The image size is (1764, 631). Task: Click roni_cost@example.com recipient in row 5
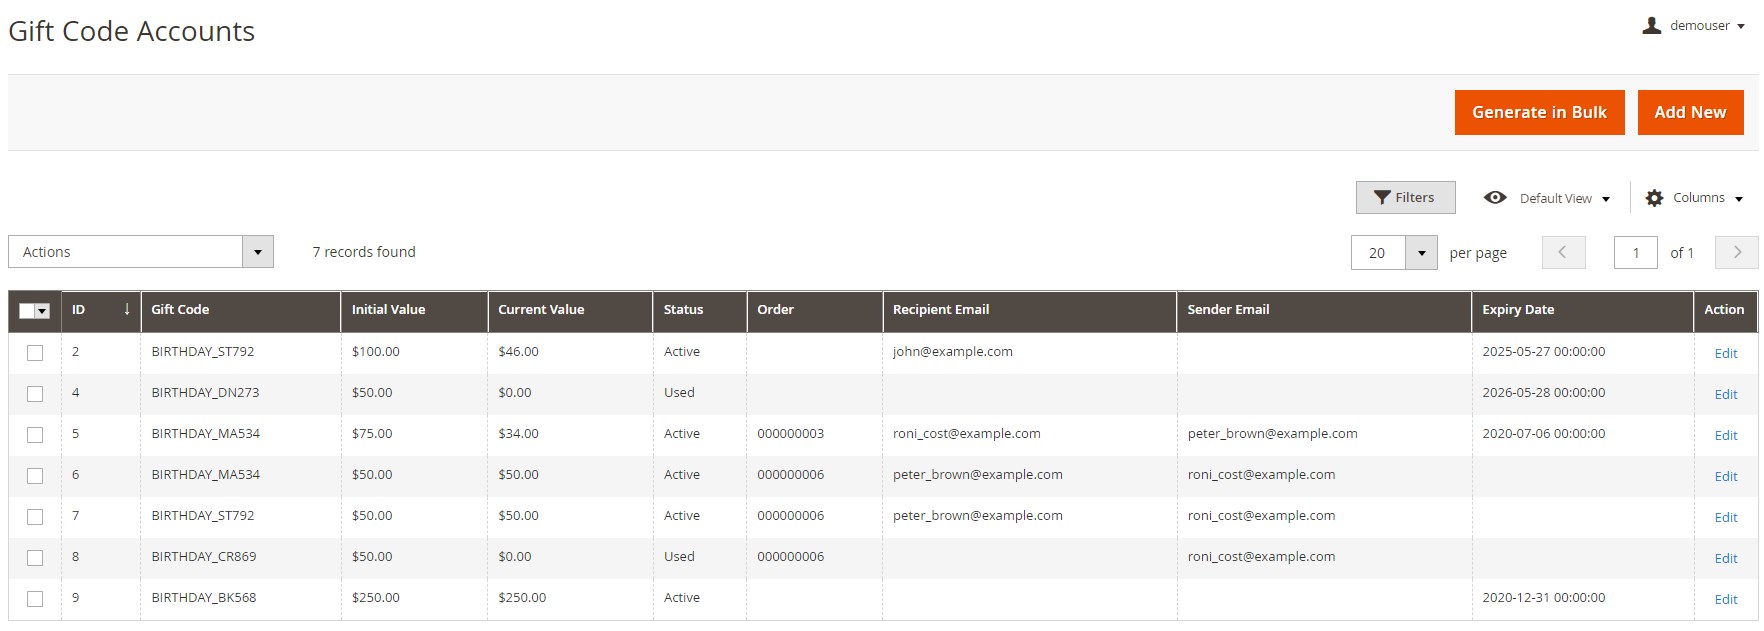pos(966,434)
